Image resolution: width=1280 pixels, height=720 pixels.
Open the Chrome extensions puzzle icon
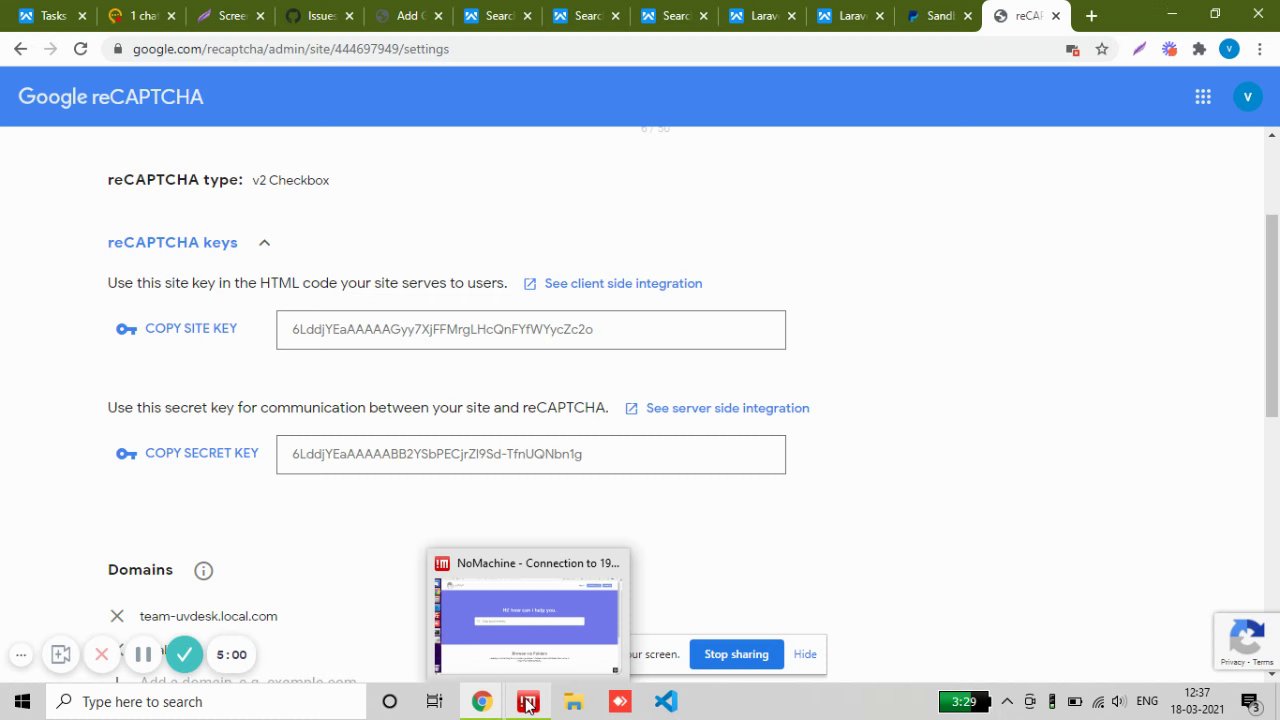pos(1199,49)
